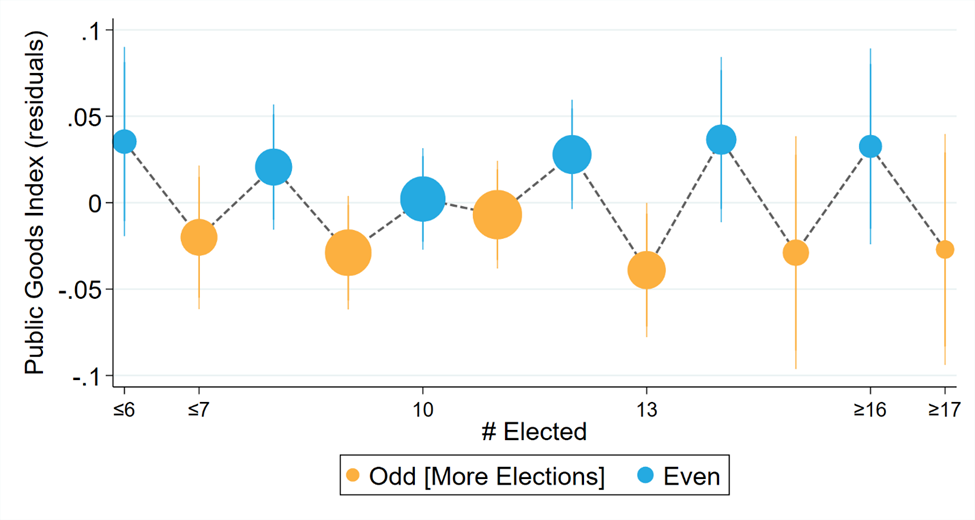Select the orange marker just before 10
The height and width of the screenshot is (520, 975).
click(x=348, y=253)
